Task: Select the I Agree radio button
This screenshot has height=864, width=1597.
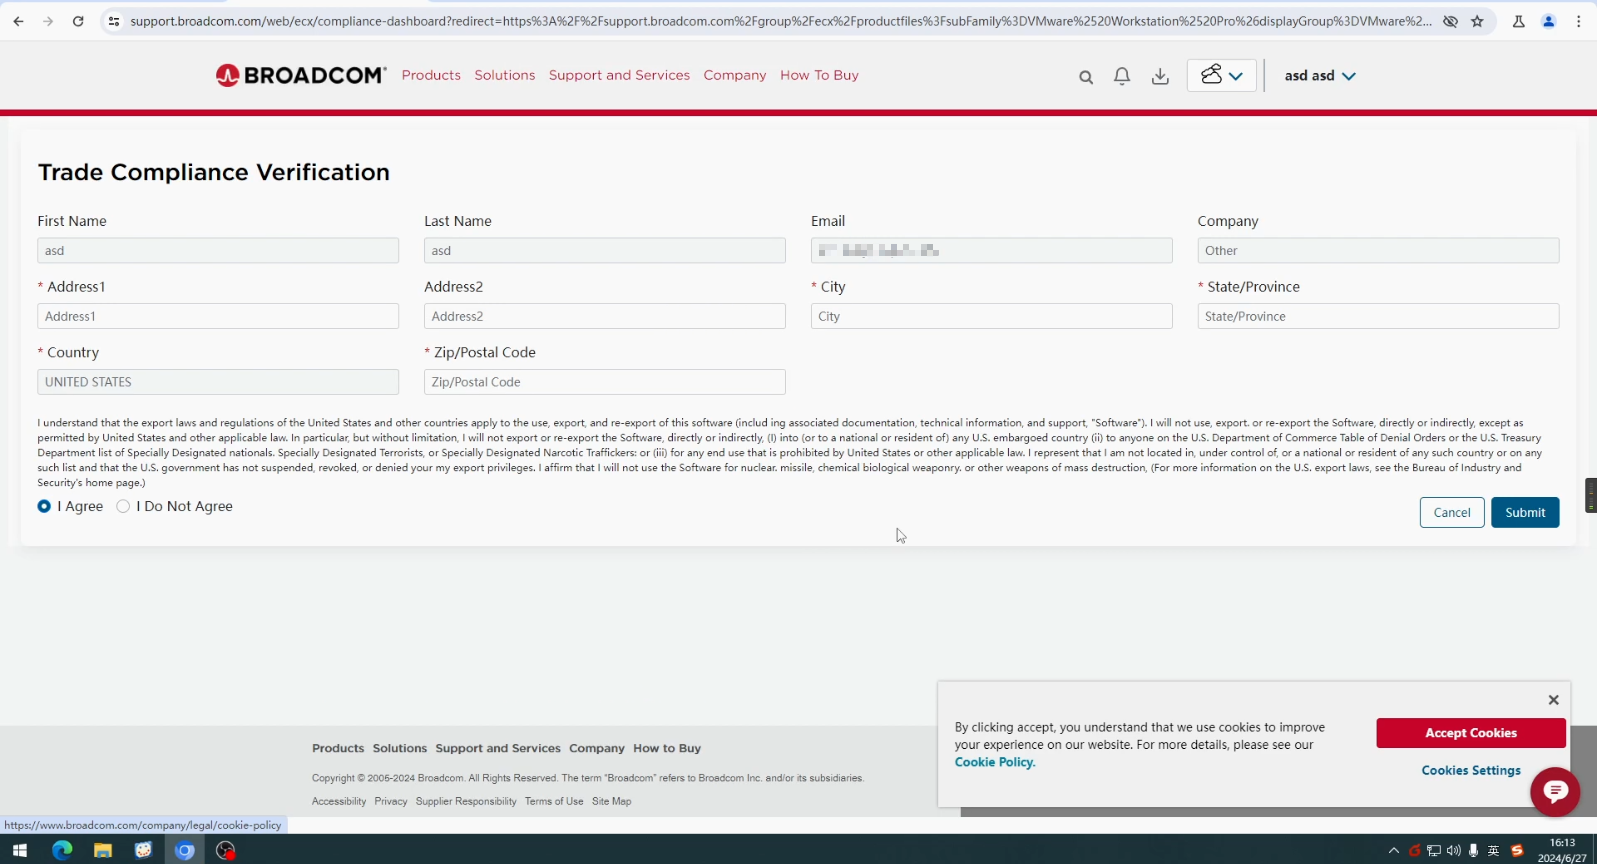Action: [x=44, y=506]
